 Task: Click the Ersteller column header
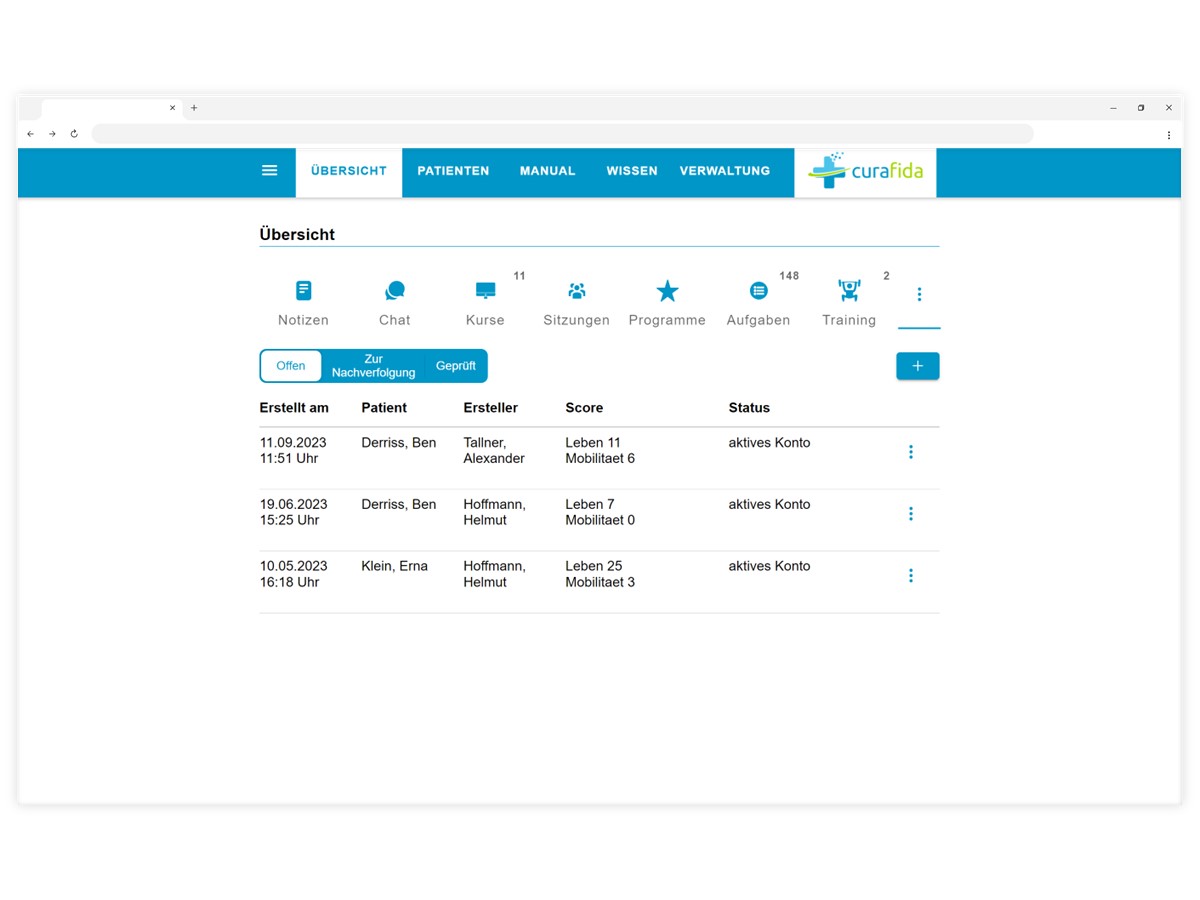point(490,408)
